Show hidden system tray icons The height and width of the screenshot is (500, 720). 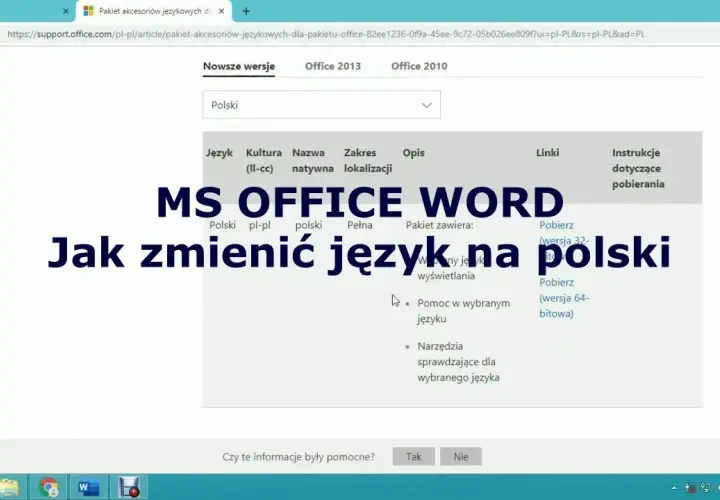(674, 489)
